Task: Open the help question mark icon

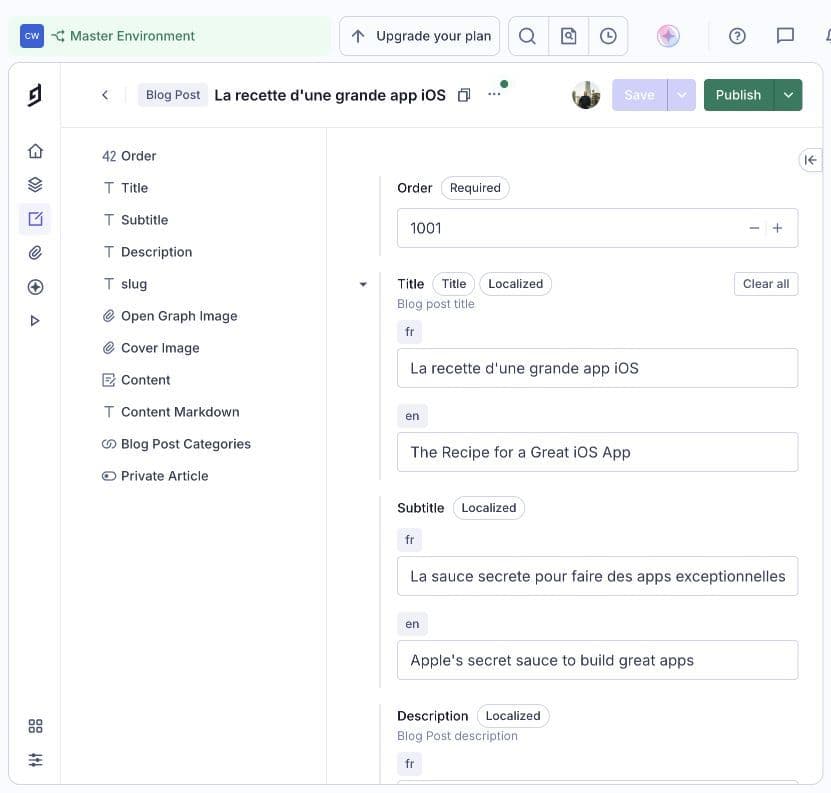Action: [737, 36]
